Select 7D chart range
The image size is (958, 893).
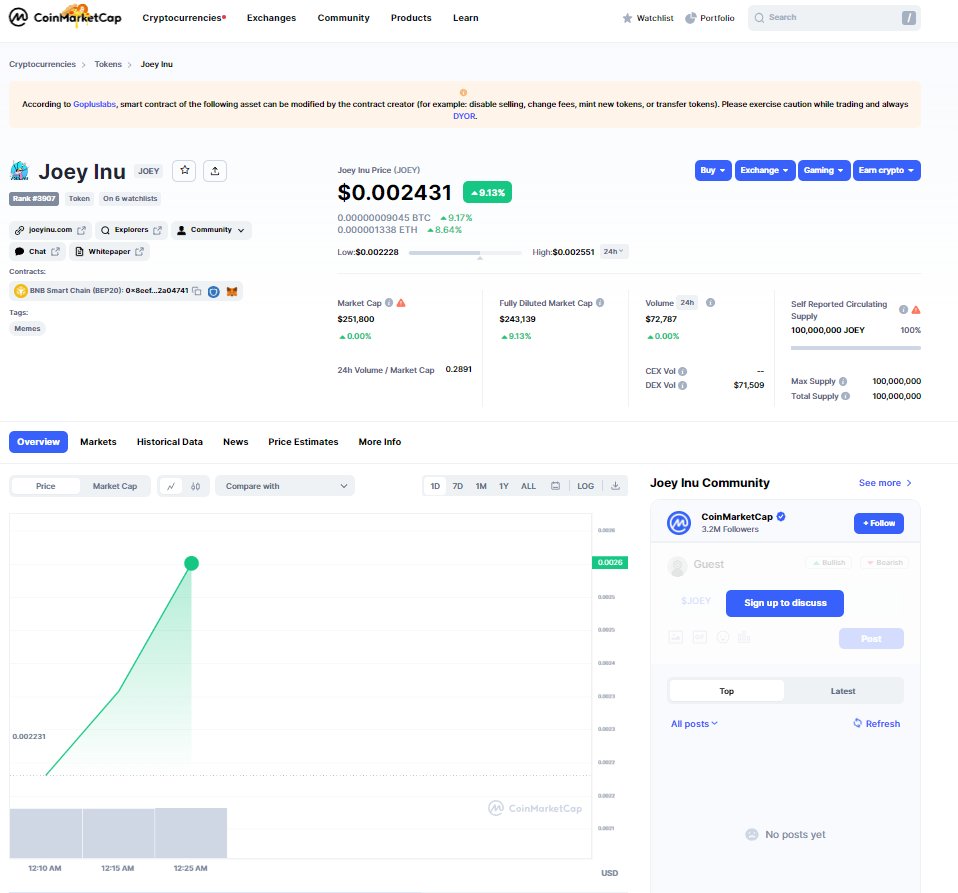[x=458, y=486]
